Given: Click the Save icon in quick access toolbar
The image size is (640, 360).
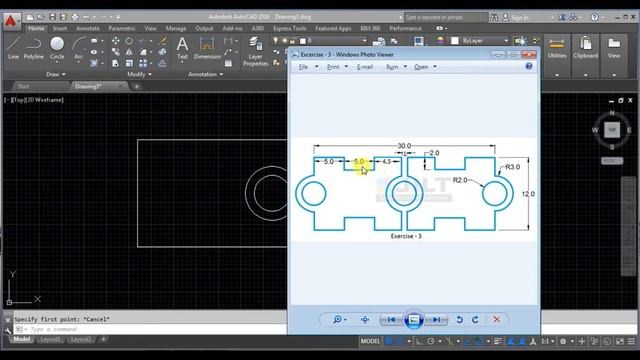Looking at the screenshot, I should [x=52, y=17].
